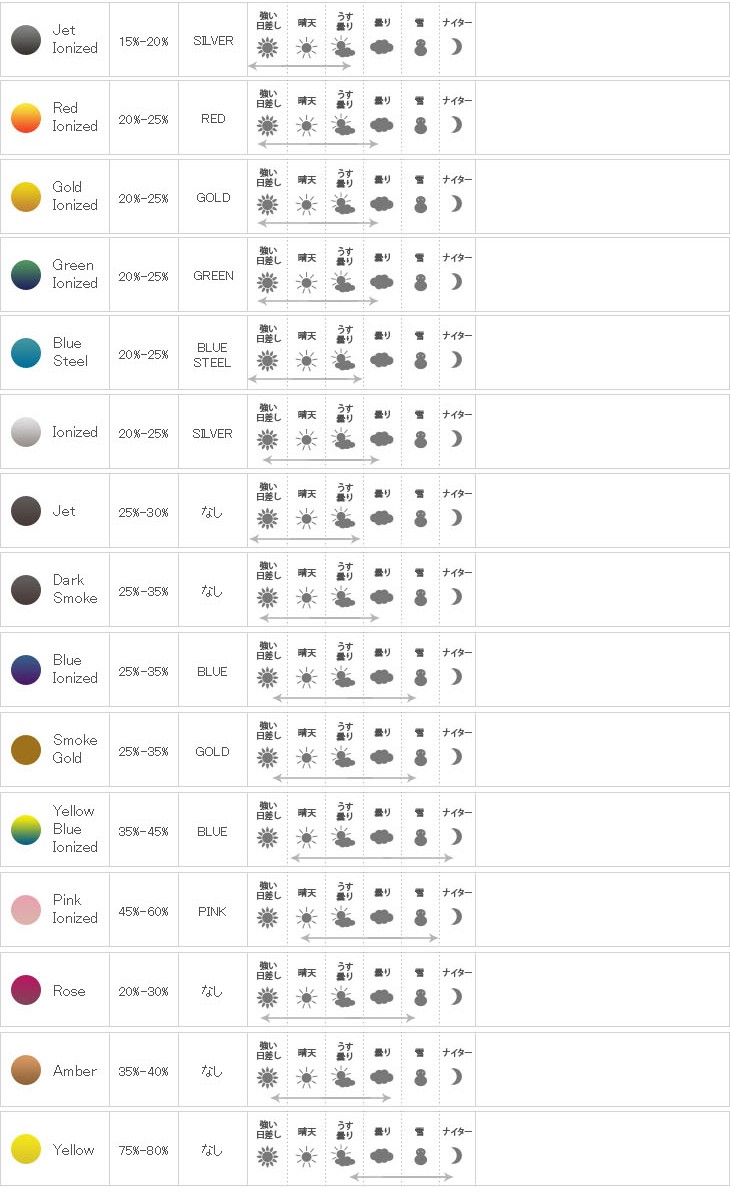This screenshot has width=730, height=1194.
Task: Click the clear sky sun icon in Dark Smoke row
Action: coord(306,598)
